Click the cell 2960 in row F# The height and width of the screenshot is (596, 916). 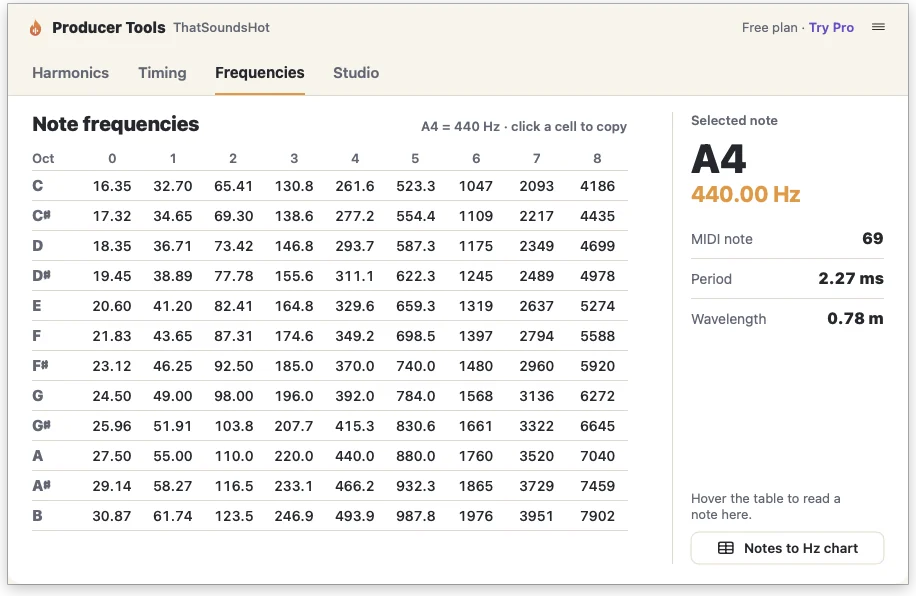(536, 366)
